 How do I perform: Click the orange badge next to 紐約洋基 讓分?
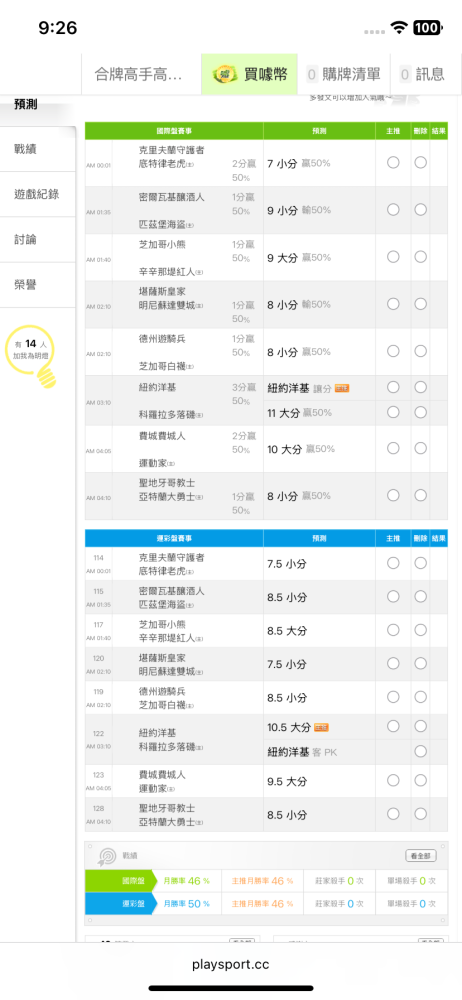point(342,388)
